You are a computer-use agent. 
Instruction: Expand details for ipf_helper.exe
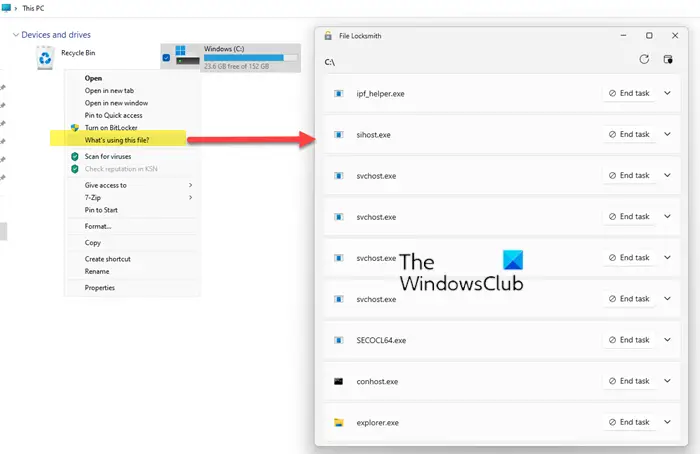click(x=667, y=93)
